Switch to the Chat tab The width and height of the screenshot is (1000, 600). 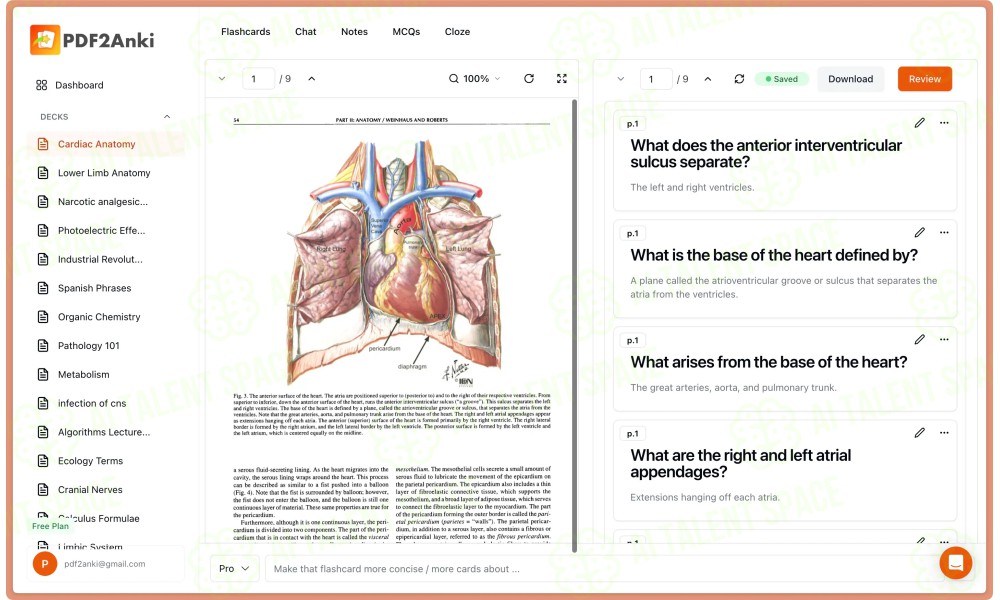click(x=305, y=31)
